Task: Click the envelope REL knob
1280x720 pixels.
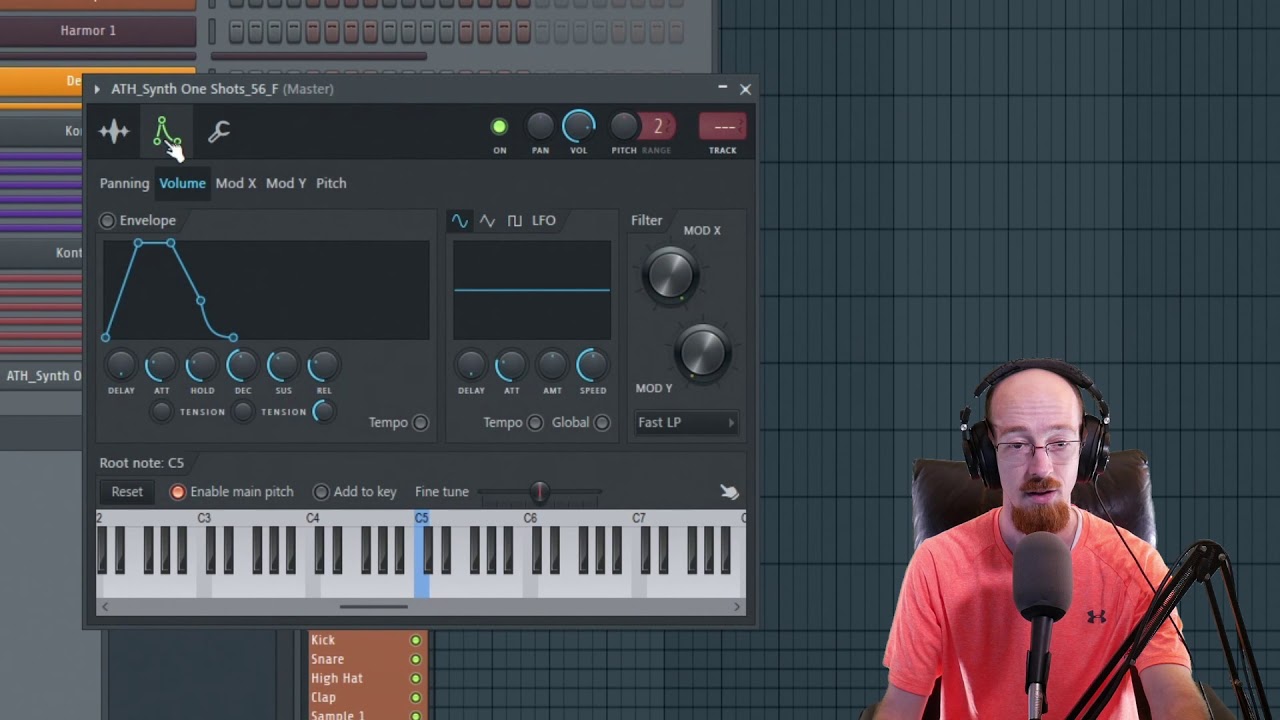Action: click(x=324, y=366)
